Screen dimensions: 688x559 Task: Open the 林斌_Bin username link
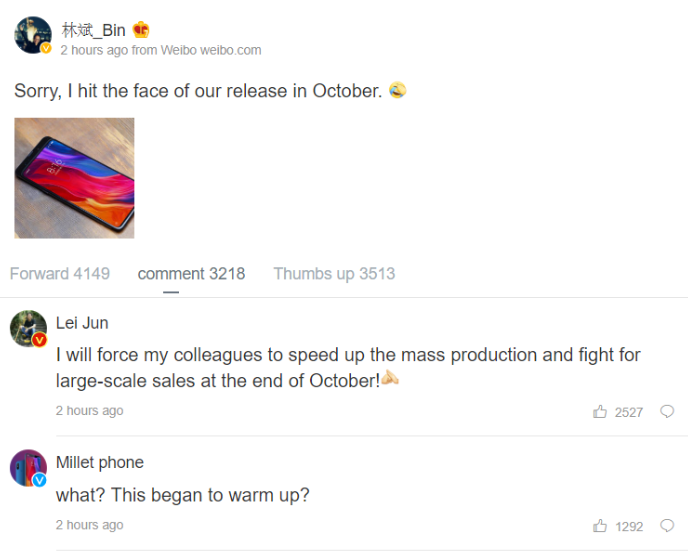94,30
